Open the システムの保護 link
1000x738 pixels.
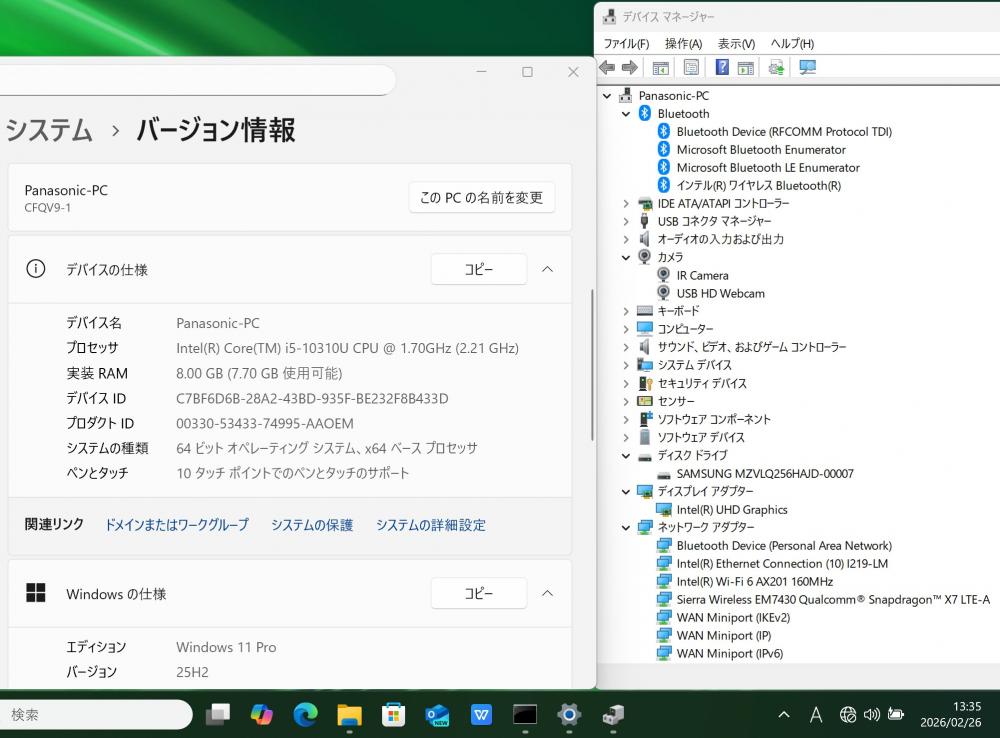point(312,525)
